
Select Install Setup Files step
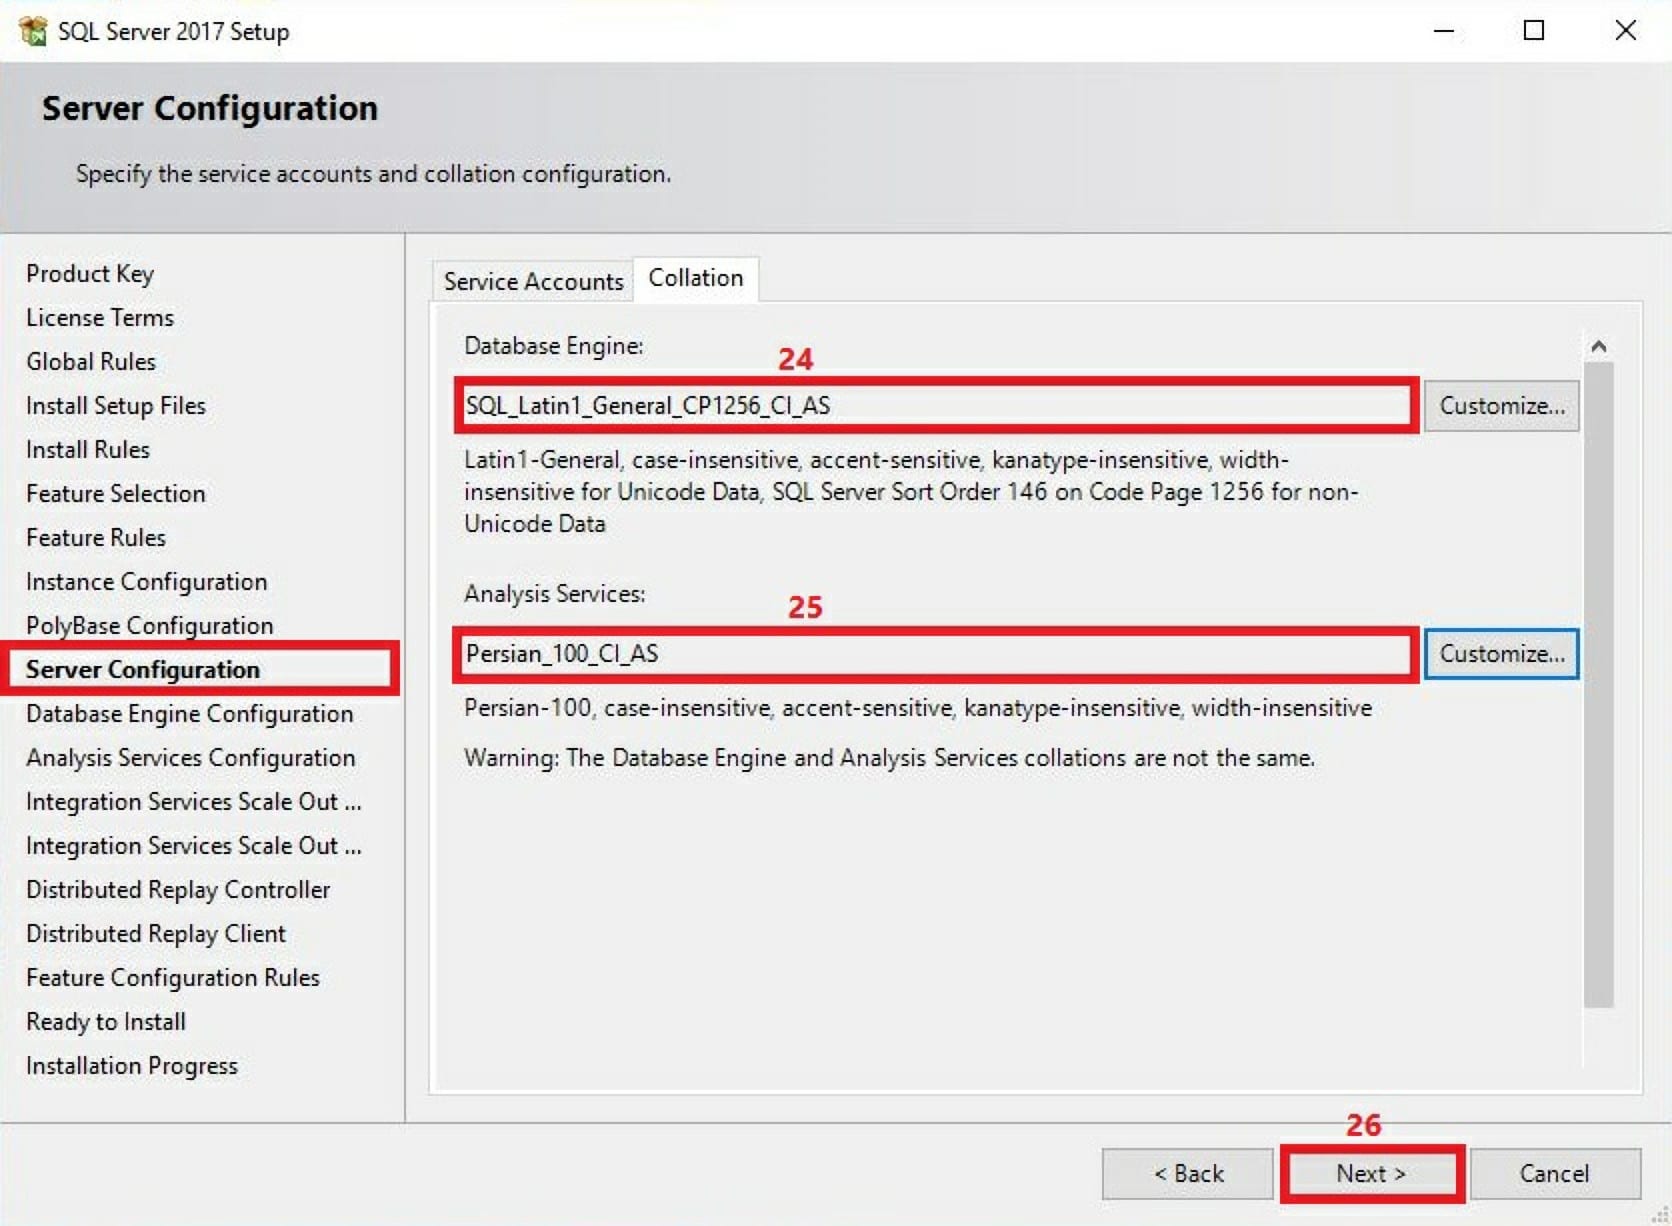tap(116, 405)
